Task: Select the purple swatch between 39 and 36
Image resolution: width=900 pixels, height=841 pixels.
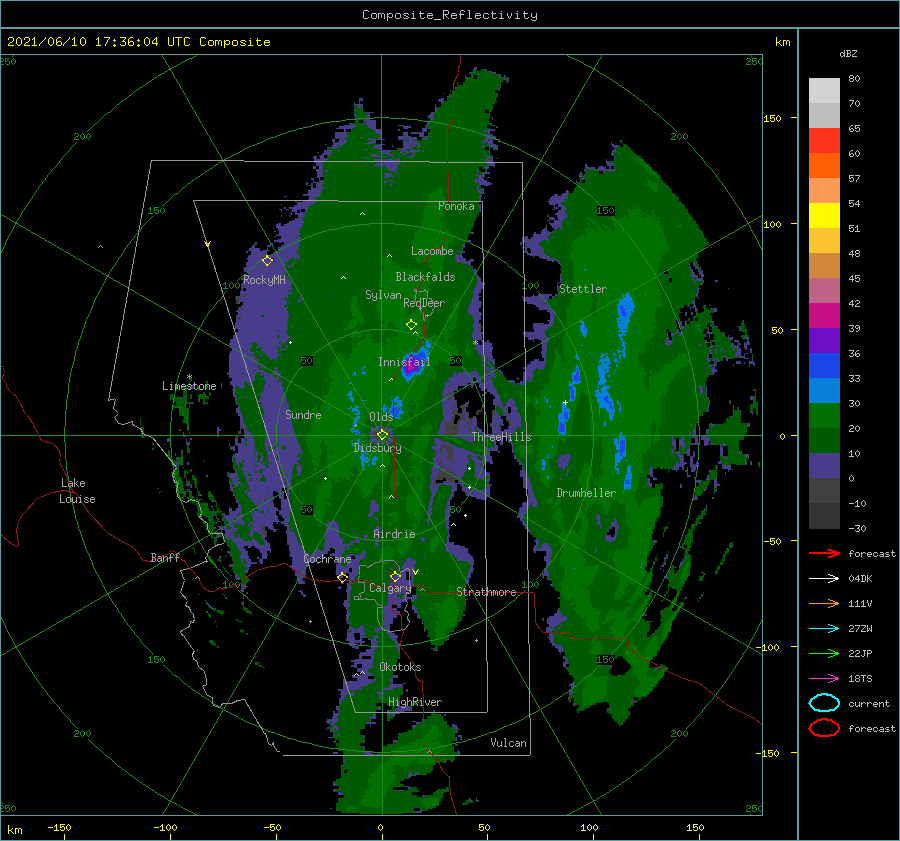Action: coord(824,340)
